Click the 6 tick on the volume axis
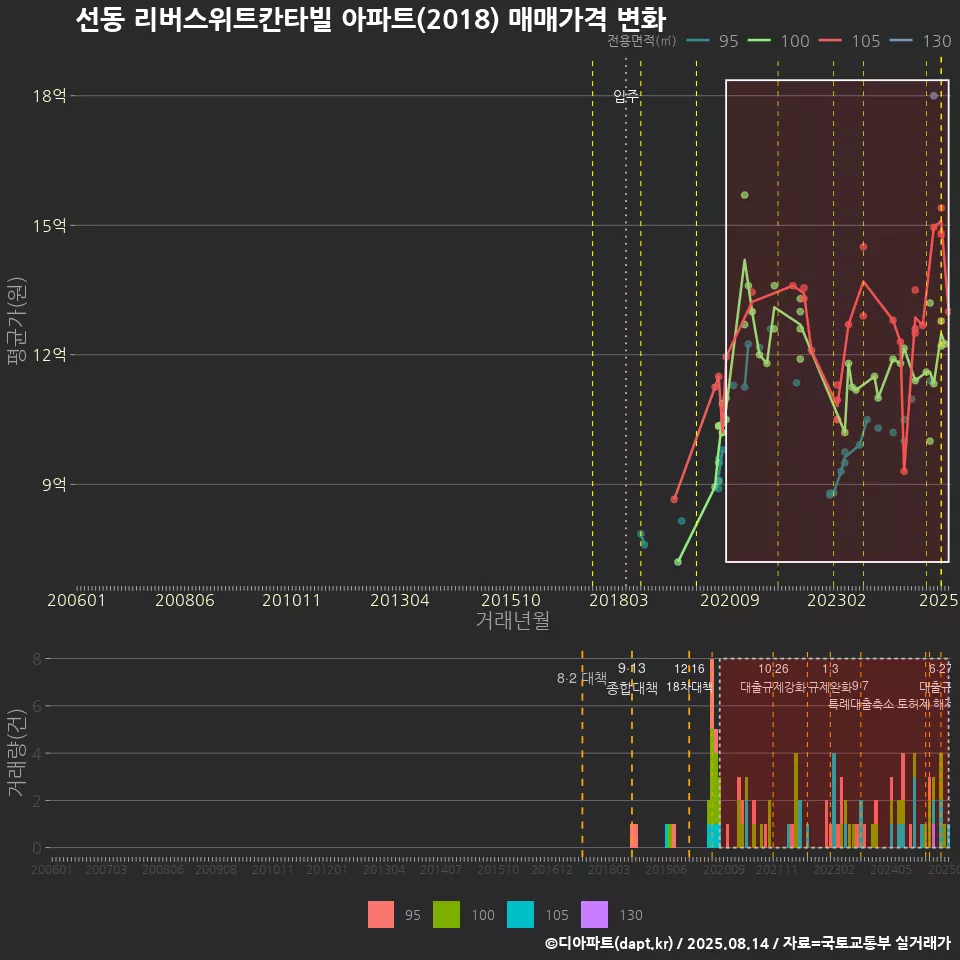 tap(37, 706)
